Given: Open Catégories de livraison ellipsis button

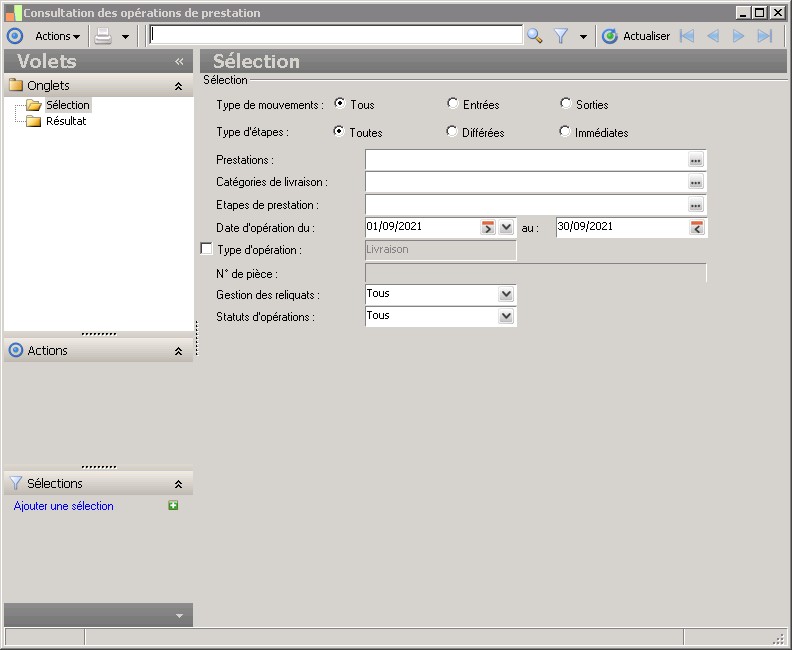Looking at the screenshot, I should [x=696, y=183].
